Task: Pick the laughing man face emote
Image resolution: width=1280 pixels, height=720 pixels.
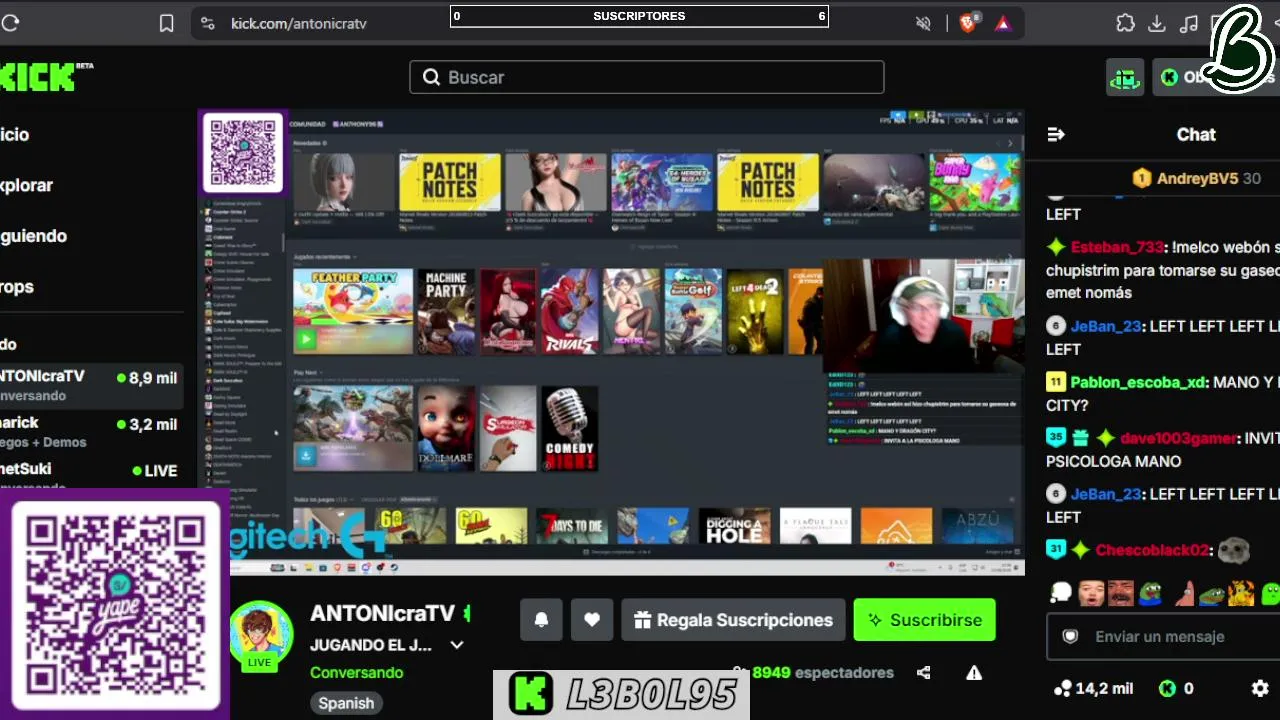Action: click(x=1091, y=593)
